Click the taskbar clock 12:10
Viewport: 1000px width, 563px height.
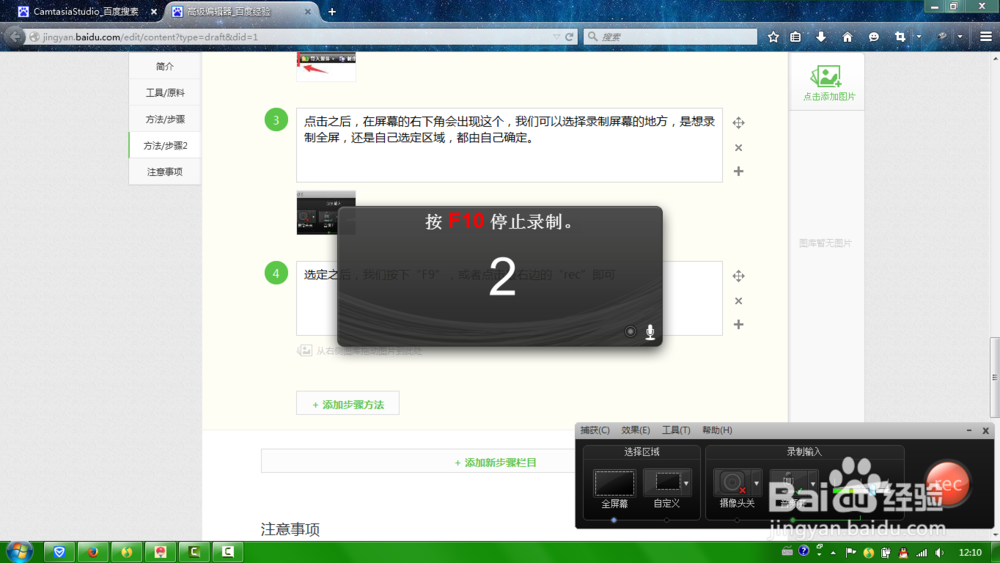[x=970, y=552]
